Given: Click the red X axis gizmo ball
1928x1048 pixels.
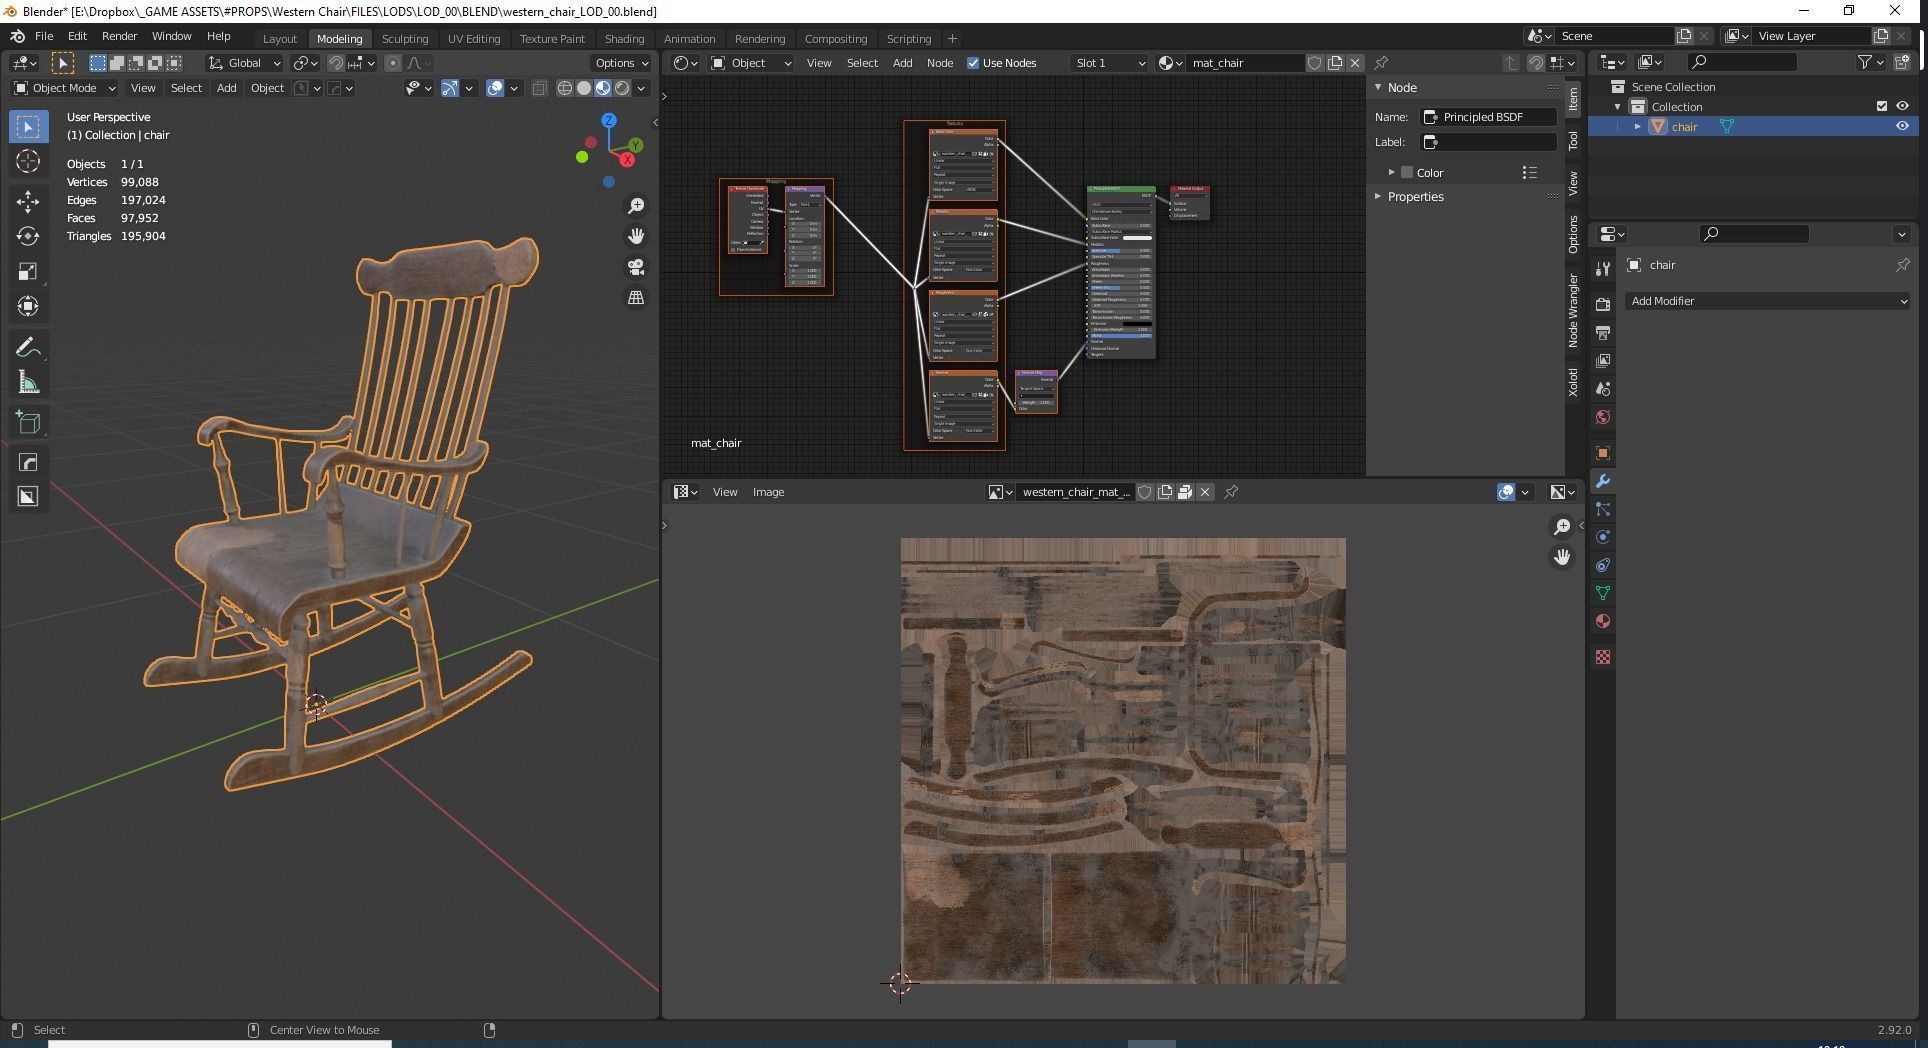Looking at the screenshot, I should tap(628, 160).
